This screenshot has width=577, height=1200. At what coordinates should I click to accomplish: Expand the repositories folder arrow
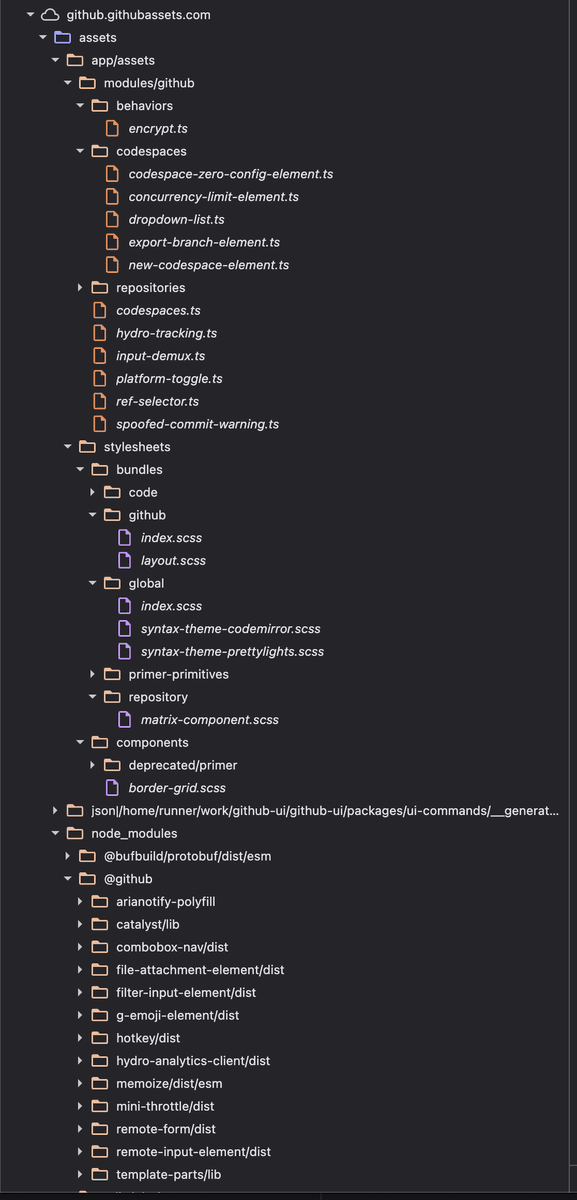[80, 288]
